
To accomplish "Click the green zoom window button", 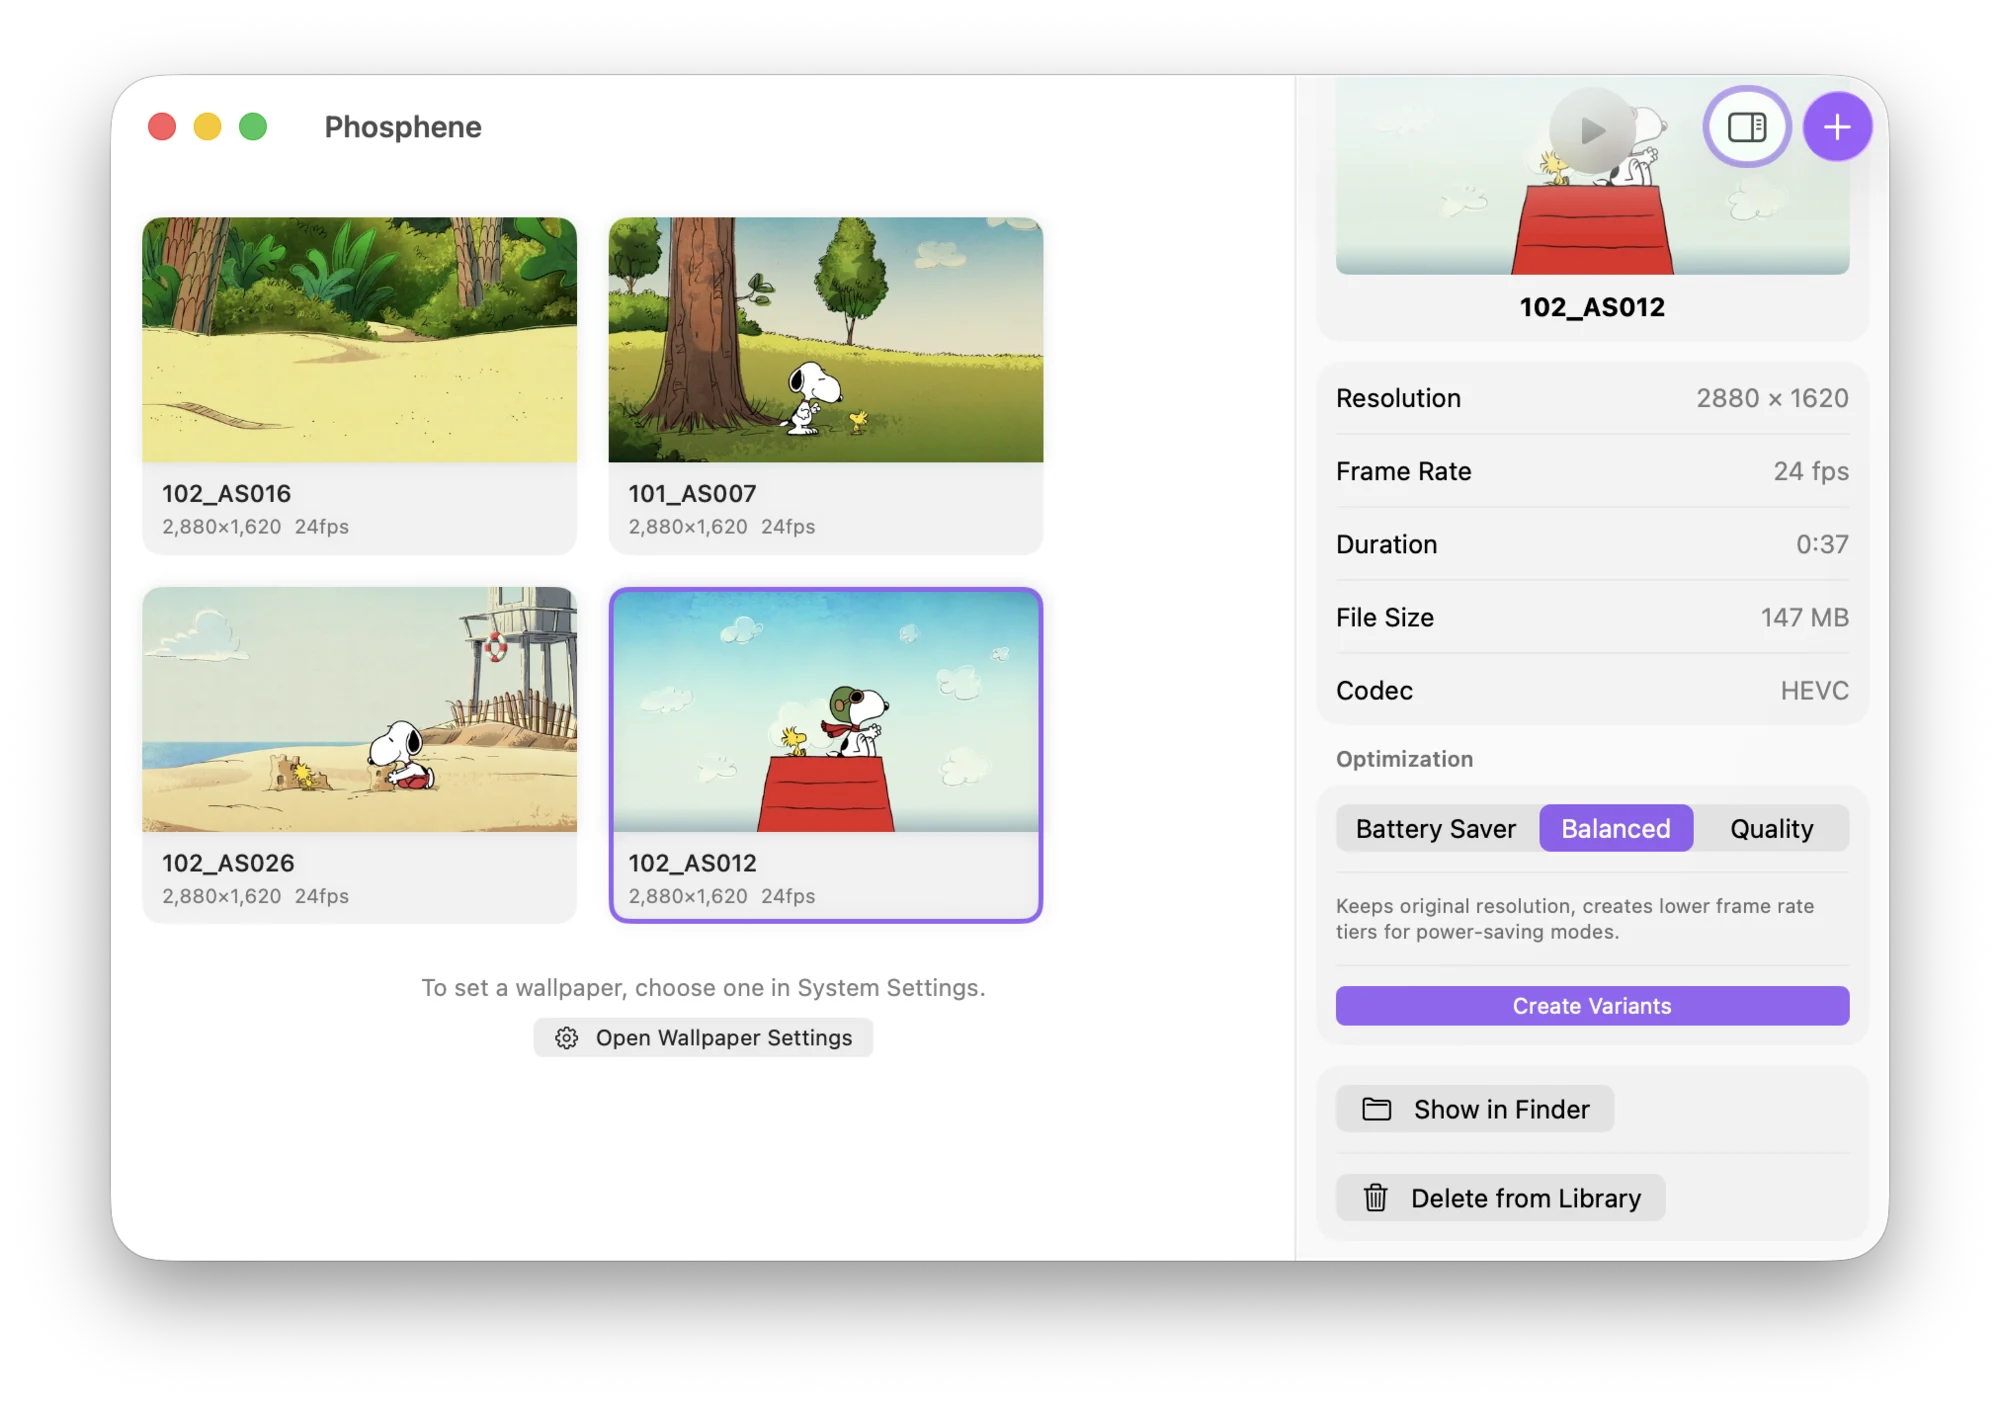I will tap(253, 127).
